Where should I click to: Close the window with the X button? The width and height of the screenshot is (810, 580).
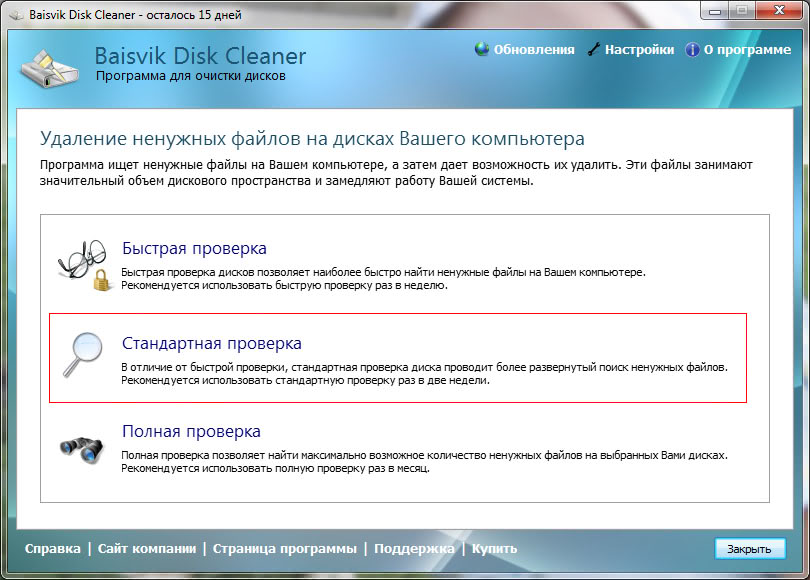(780, 11)
